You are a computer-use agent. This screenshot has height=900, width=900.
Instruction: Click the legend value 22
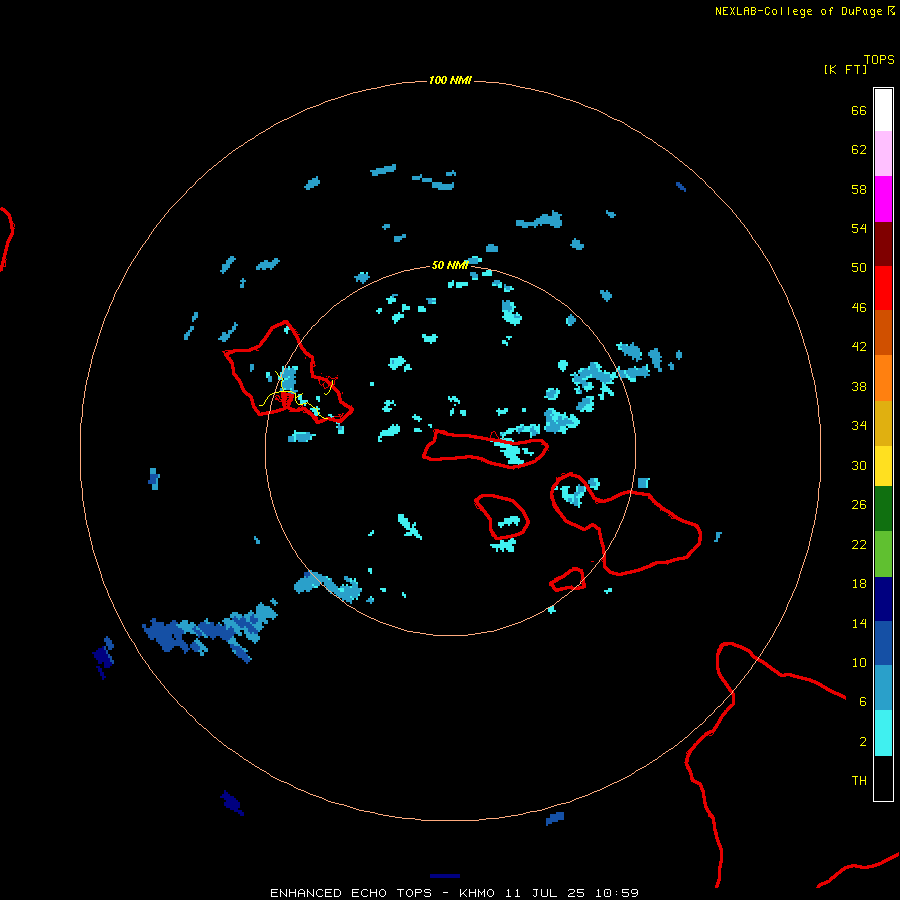(859, 544)
